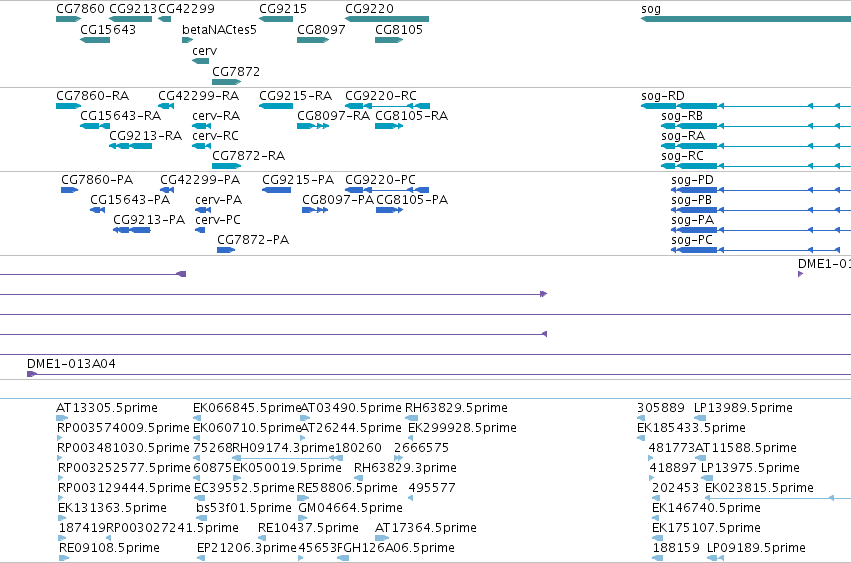Select the cerv gene label
The height and width of the screenshot is (563, 851).
[x=205, y=50]
